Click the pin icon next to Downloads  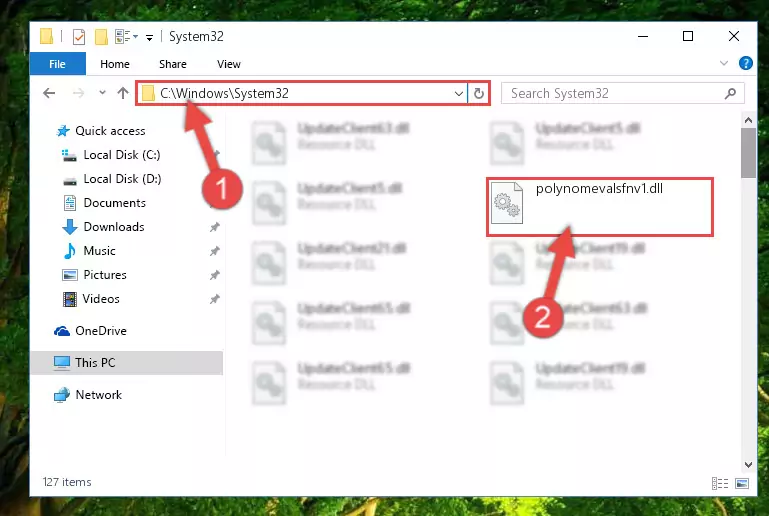tap(214, 227)
